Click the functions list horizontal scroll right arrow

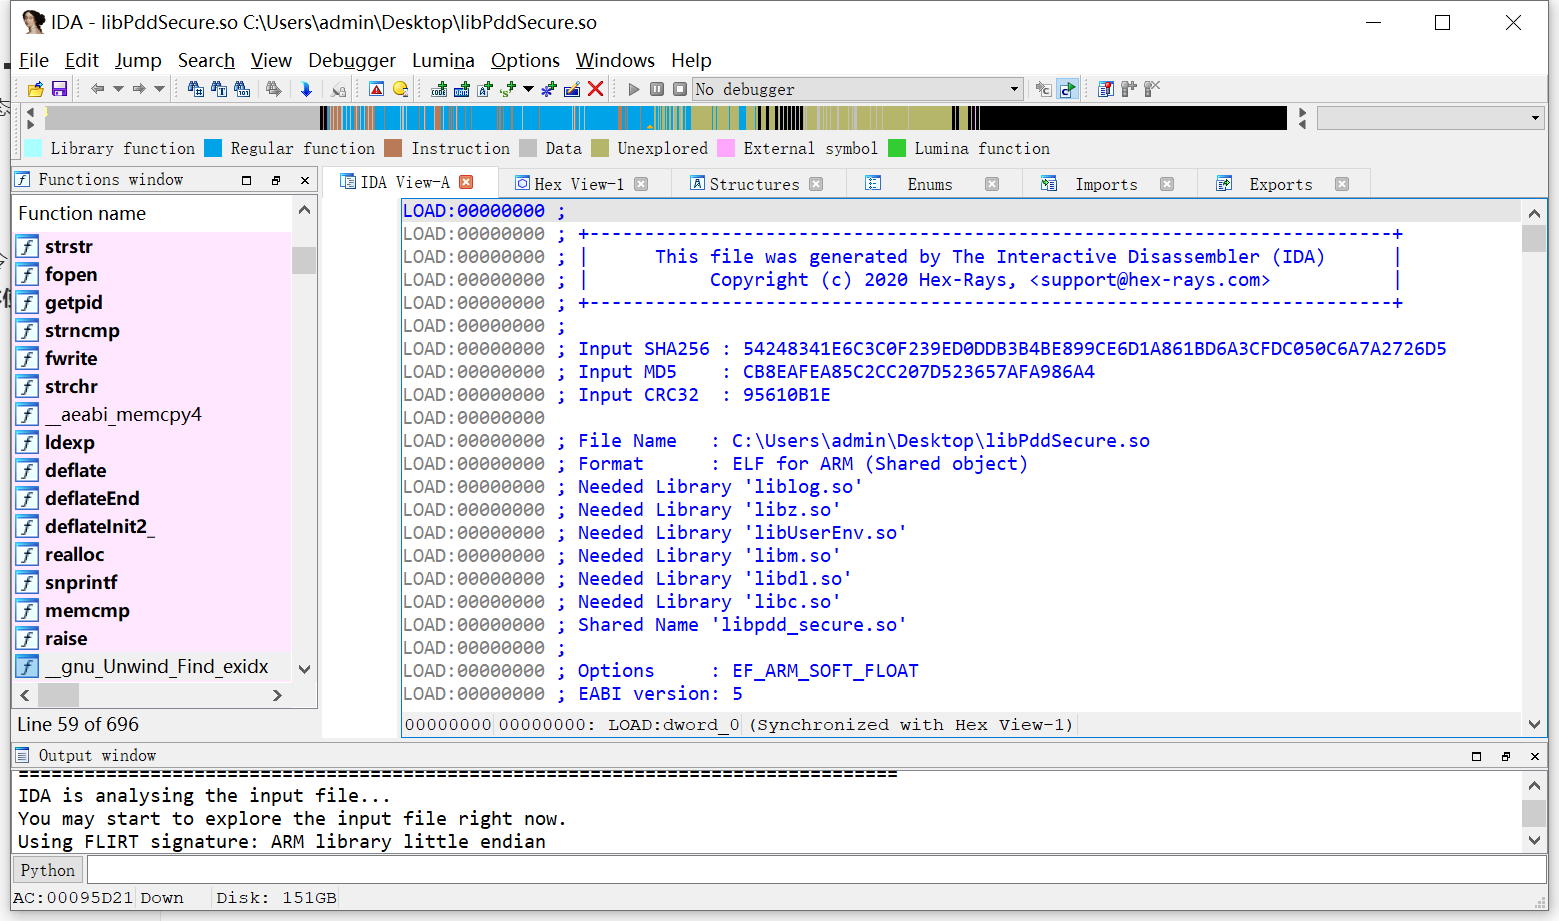(277, 695)
